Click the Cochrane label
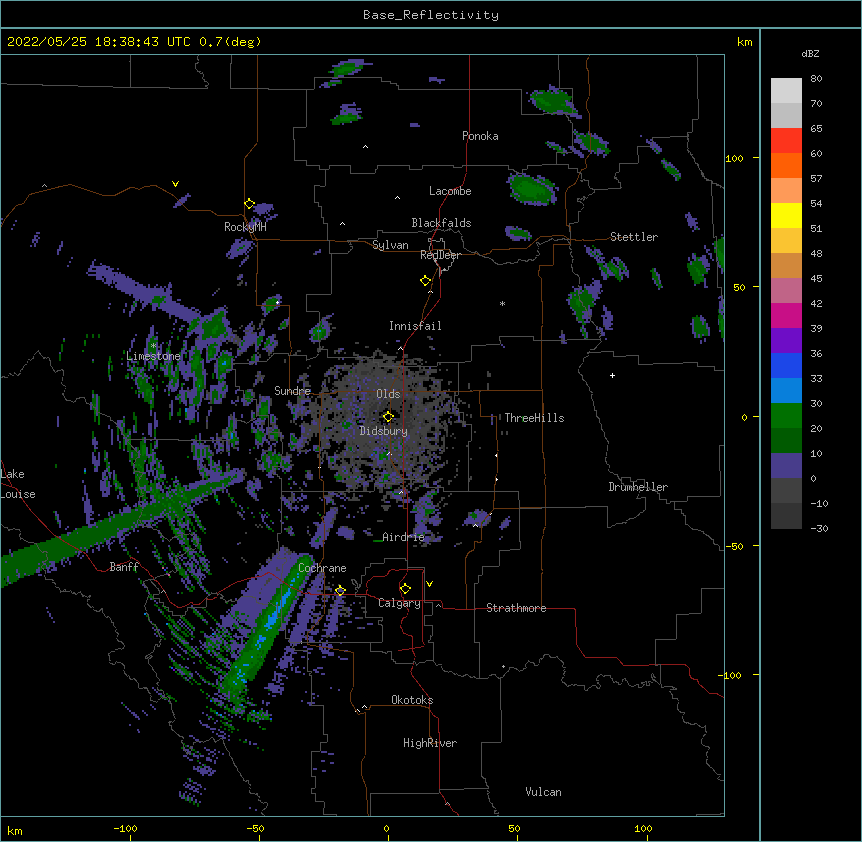 tap(322, 568)
